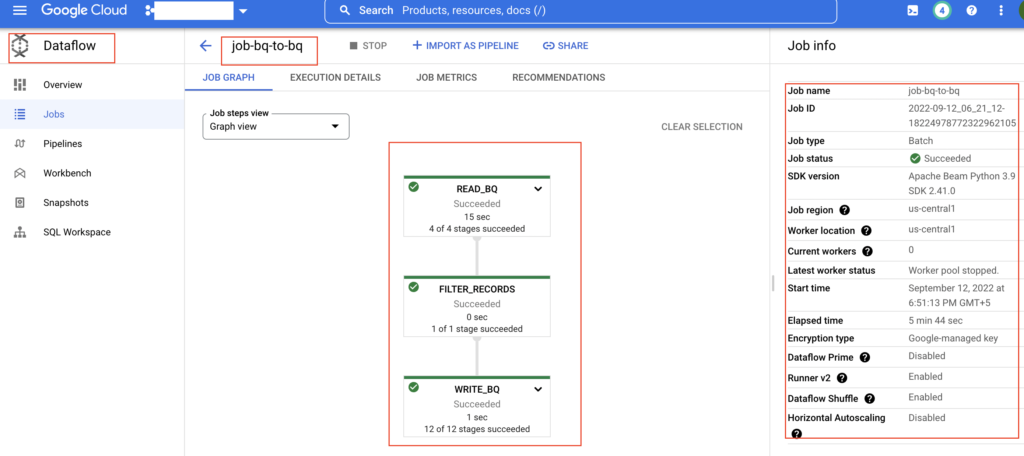Viewport: 1024px width, 456px height.
Task: Click the Dataflow product icon
Action: 22,46
